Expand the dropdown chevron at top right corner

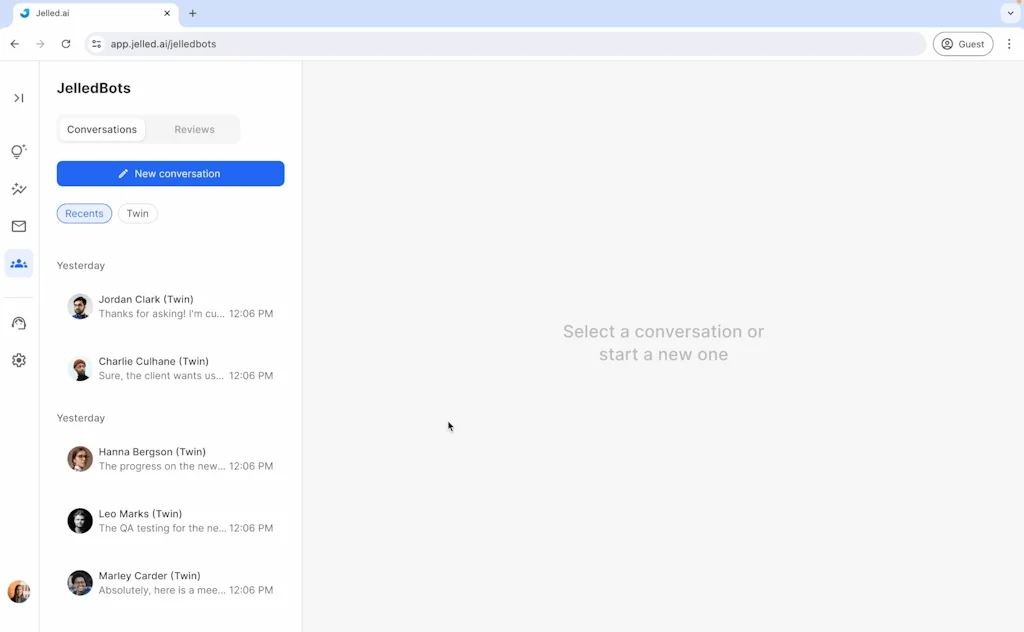click(1010, 13)
